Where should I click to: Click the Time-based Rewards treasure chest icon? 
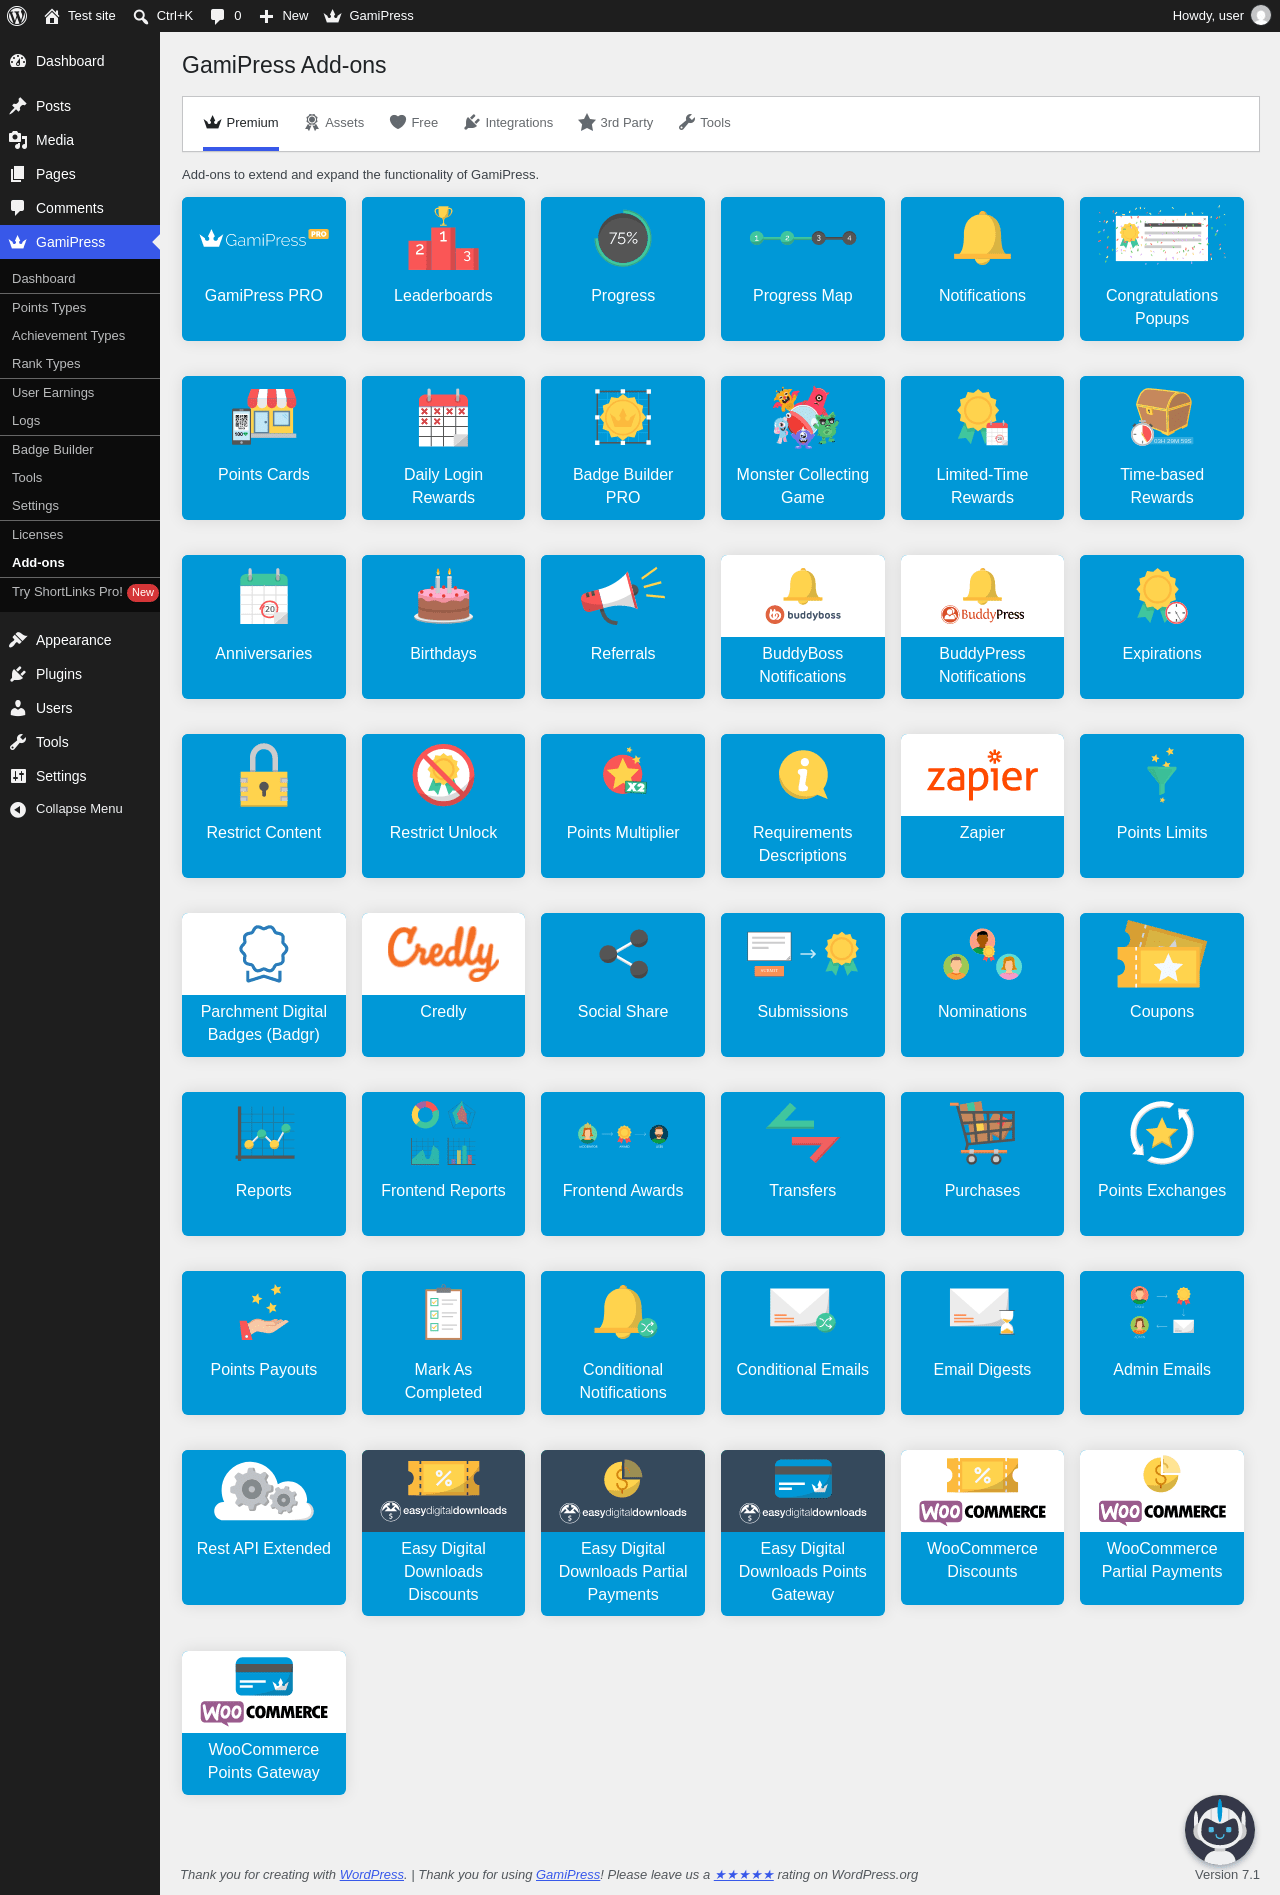tap(1162, 416)
